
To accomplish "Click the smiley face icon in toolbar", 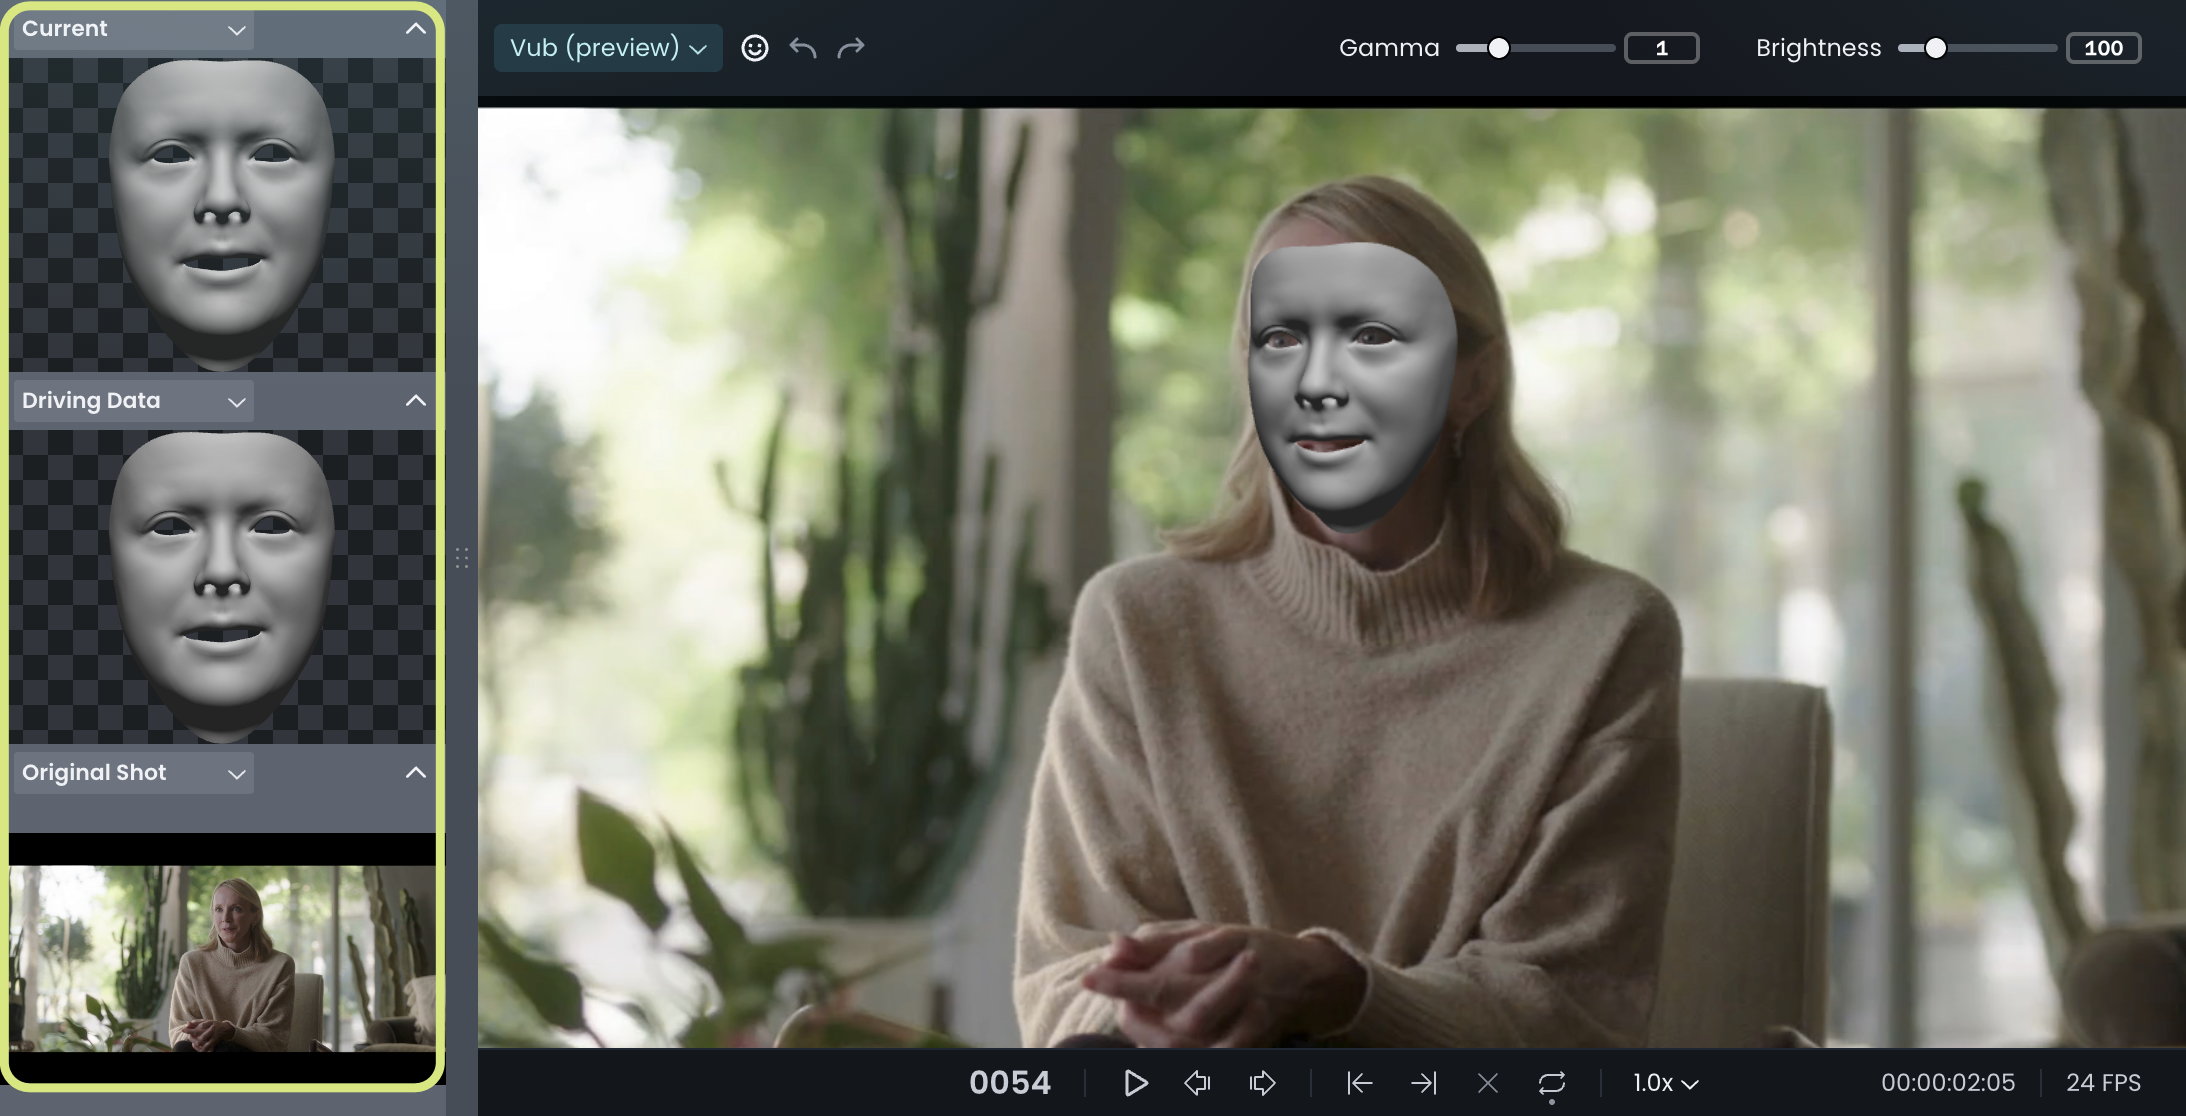I will click(x=755, y=48).
